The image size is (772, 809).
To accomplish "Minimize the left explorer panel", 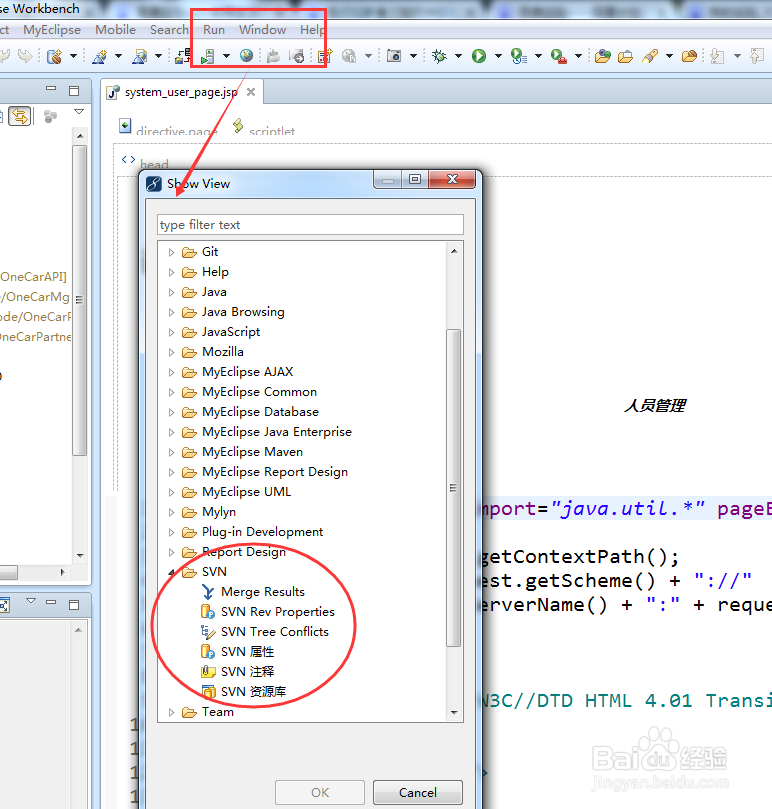I will tap(51, 89).
